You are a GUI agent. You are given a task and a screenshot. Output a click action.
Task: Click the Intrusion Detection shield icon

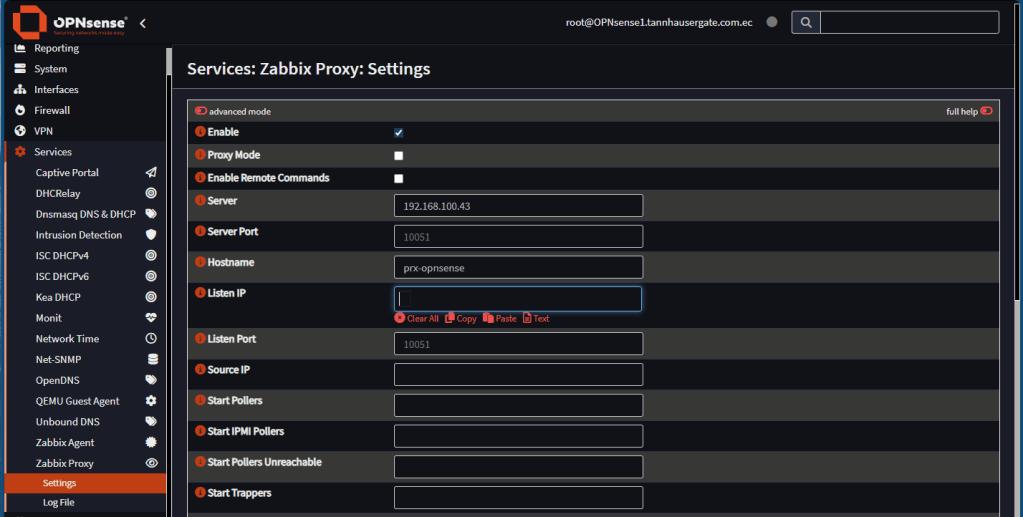pyautogui.click(x=151, y=235)
